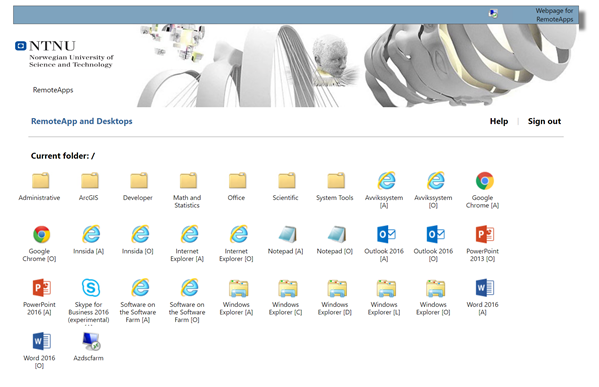Click the remote desktop icon in title bar
The image size is (599, 387).
[x=493, y=14]
